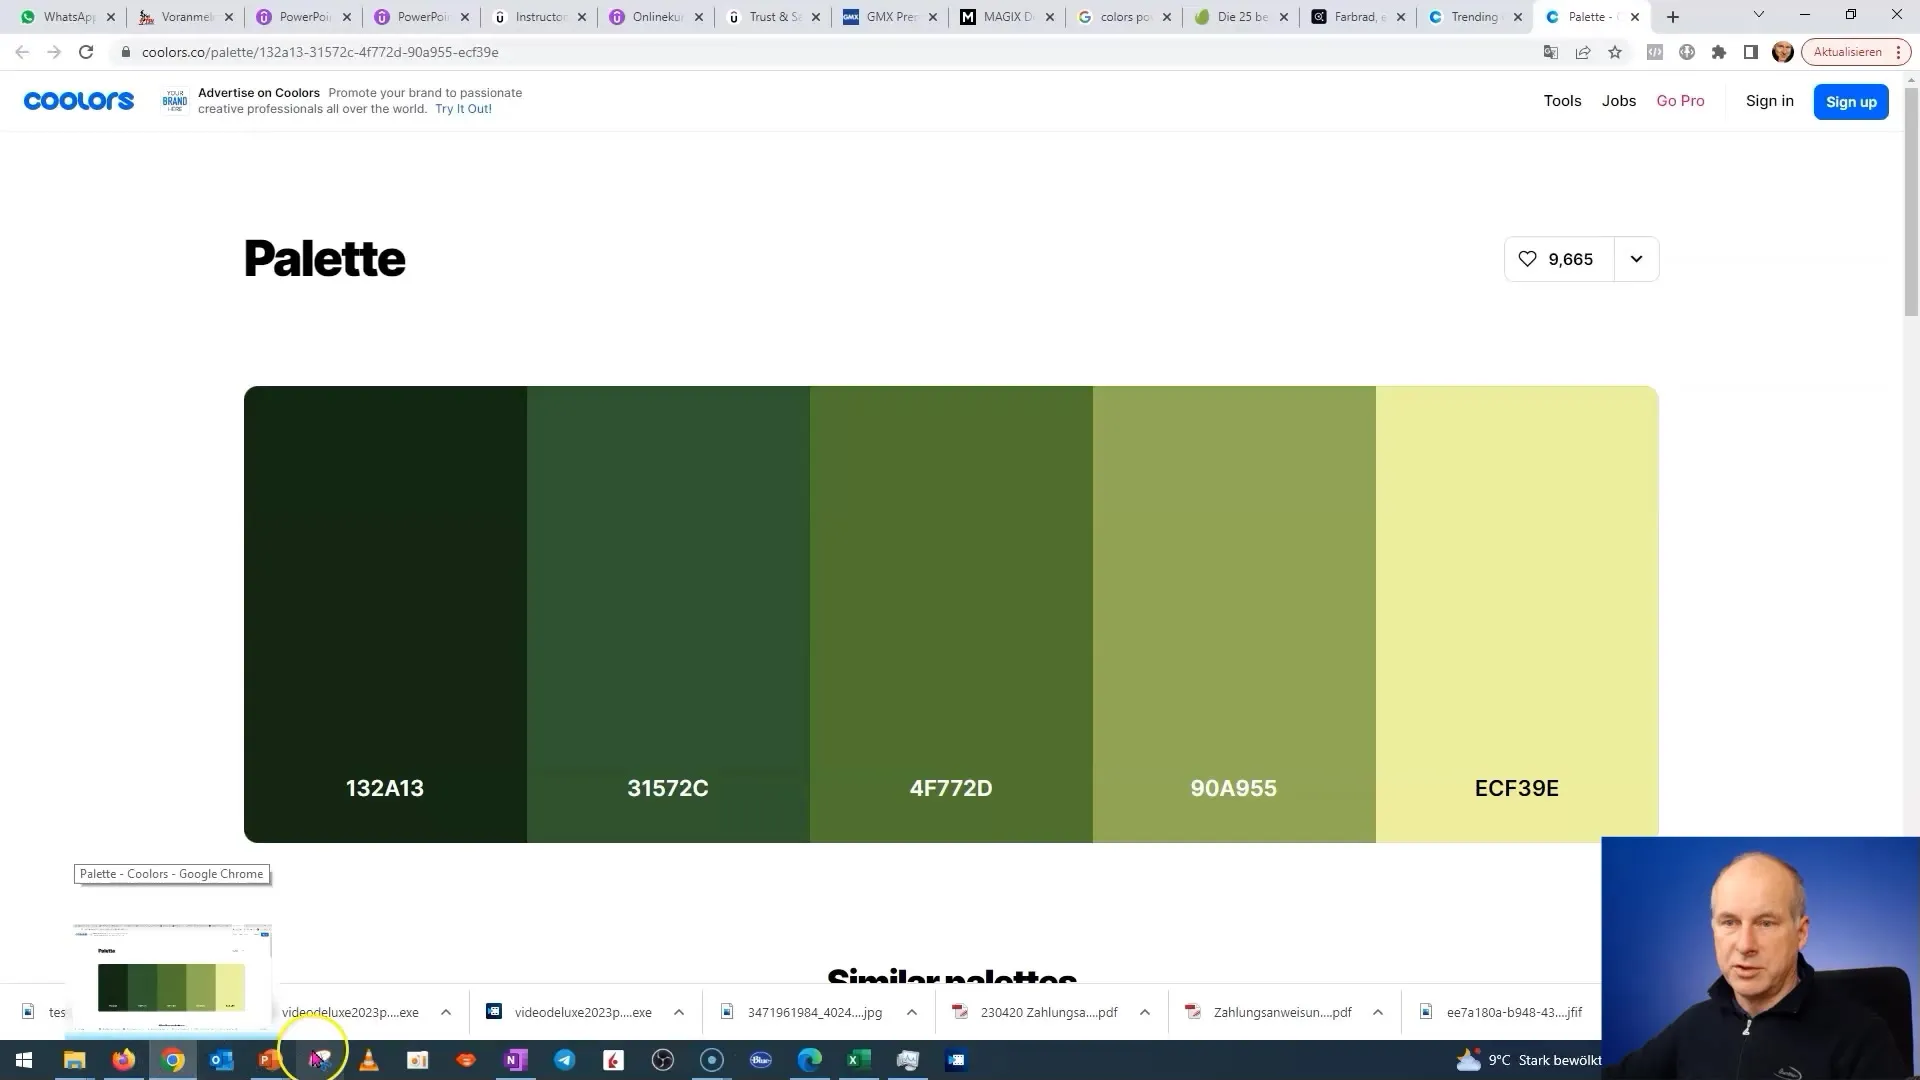Open a new browser tab

tap(1673, 17)
